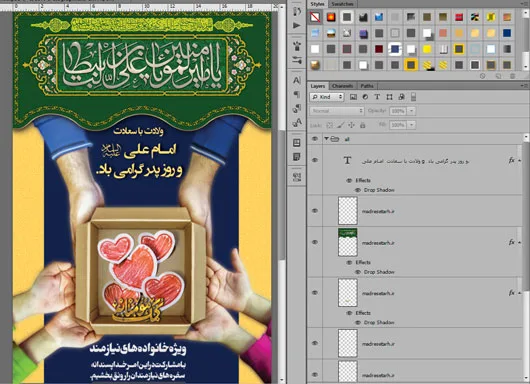Filter layers by adjustment layers icon
The height and width of the screenshot is (384, 530).
click(365, 97)
